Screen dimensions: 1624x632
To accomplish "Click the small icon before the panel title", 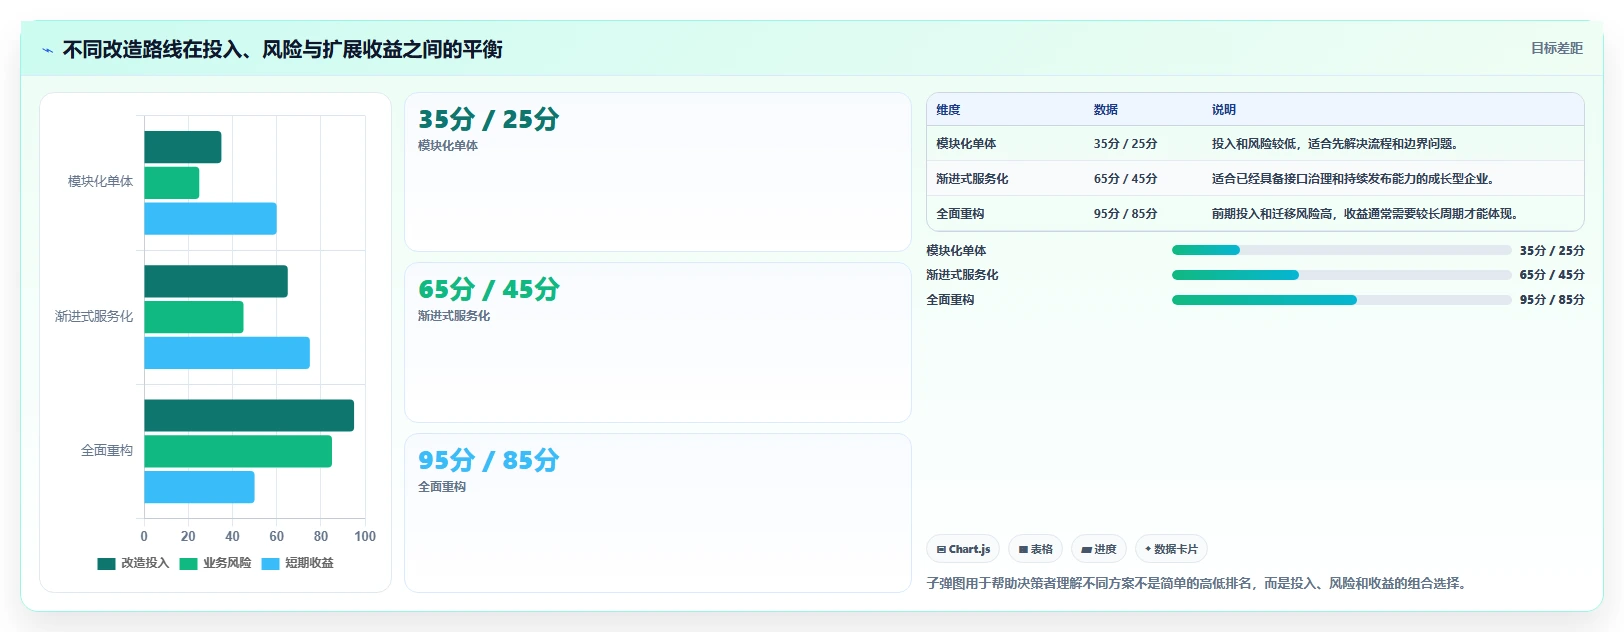I will point(47,50).
